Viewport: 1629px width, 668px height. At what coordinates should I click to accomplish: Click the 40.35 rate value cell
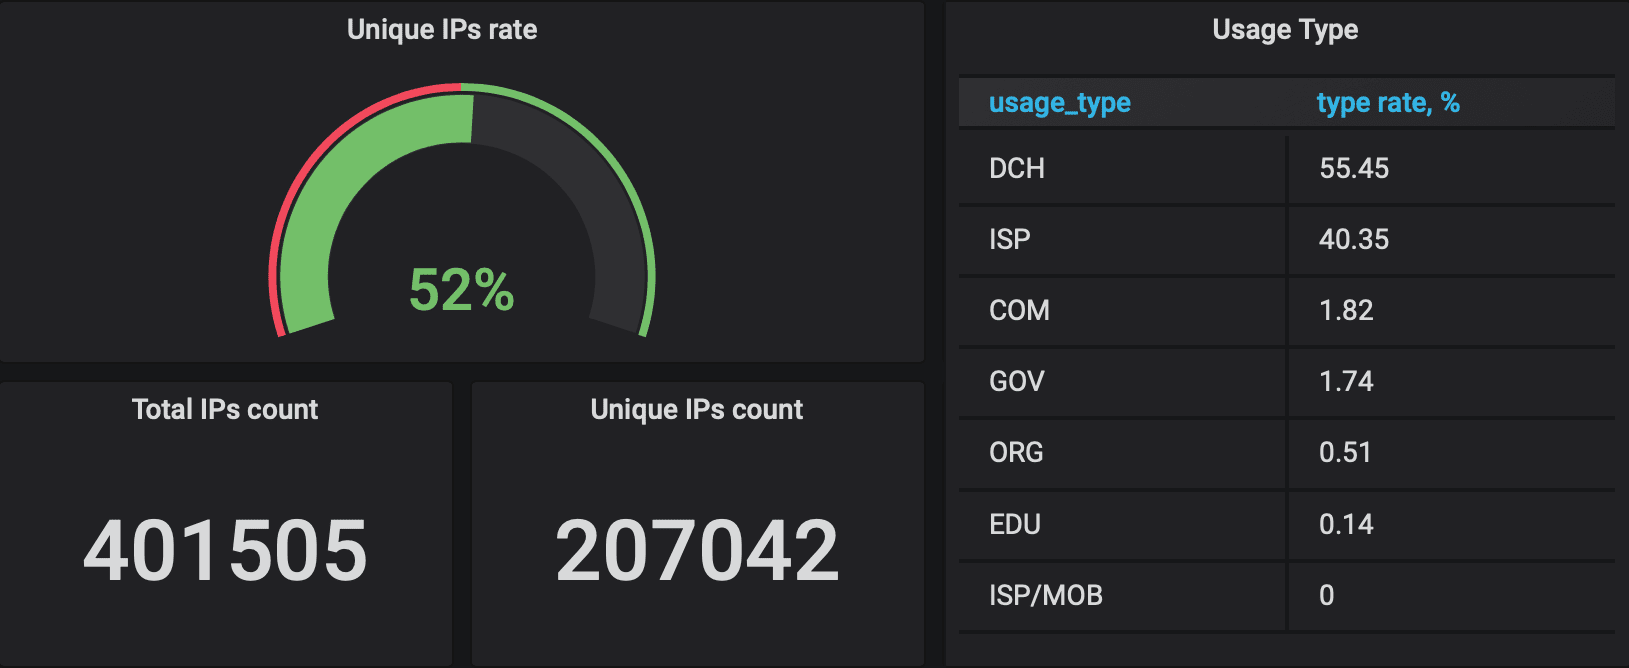(x=1354, y=239)
